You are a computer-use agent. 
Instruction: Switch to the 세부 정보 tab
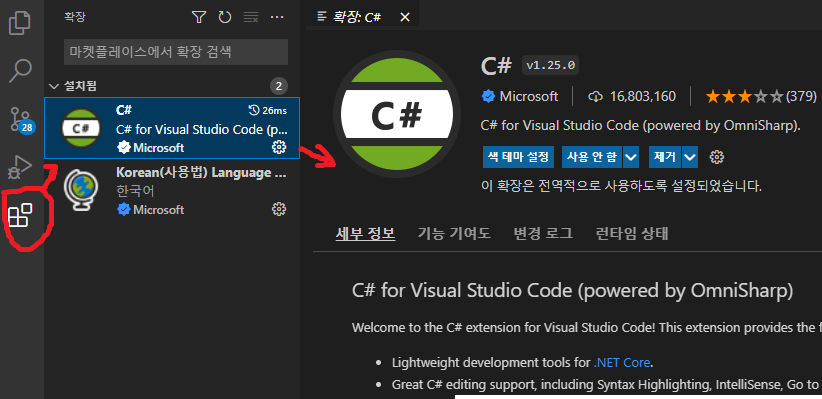tap(365, 233)
